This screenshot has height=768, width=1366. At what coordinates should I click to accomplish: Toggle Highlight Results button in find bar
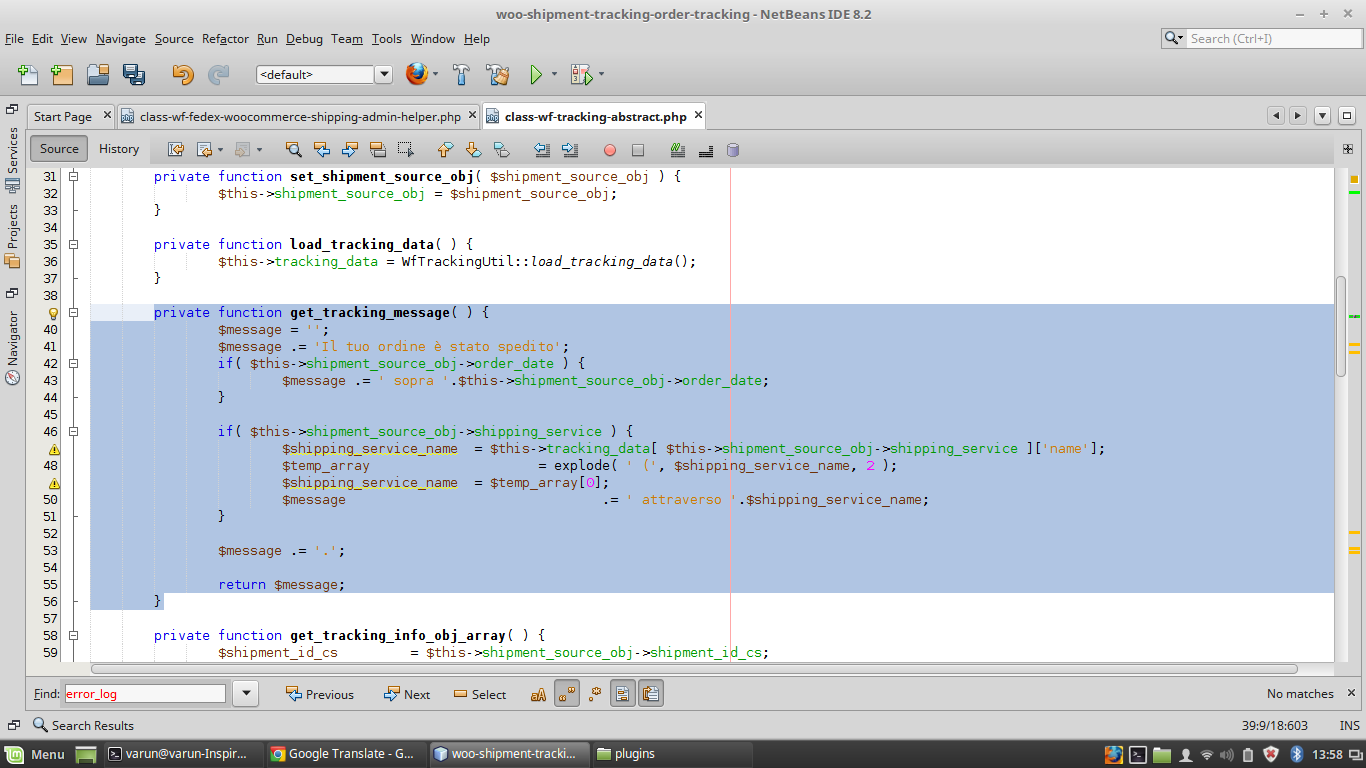[x=622, y=694]
